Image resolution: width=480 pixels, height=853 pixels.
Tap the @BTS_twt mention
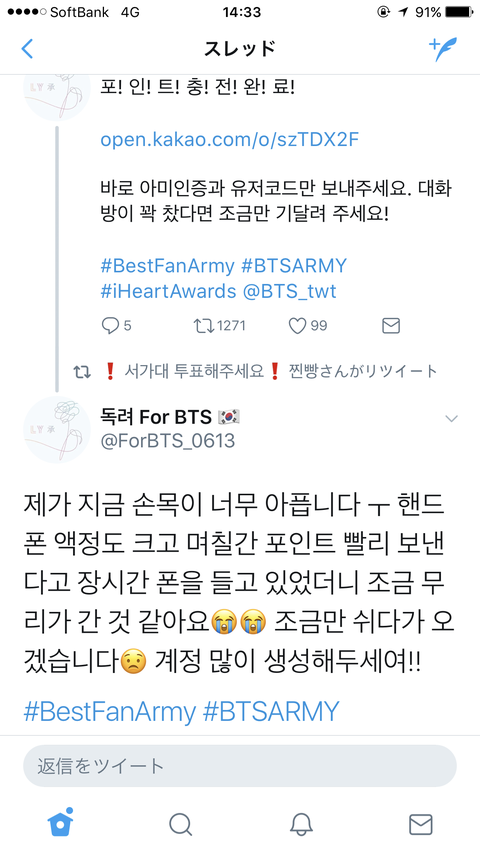289,291
